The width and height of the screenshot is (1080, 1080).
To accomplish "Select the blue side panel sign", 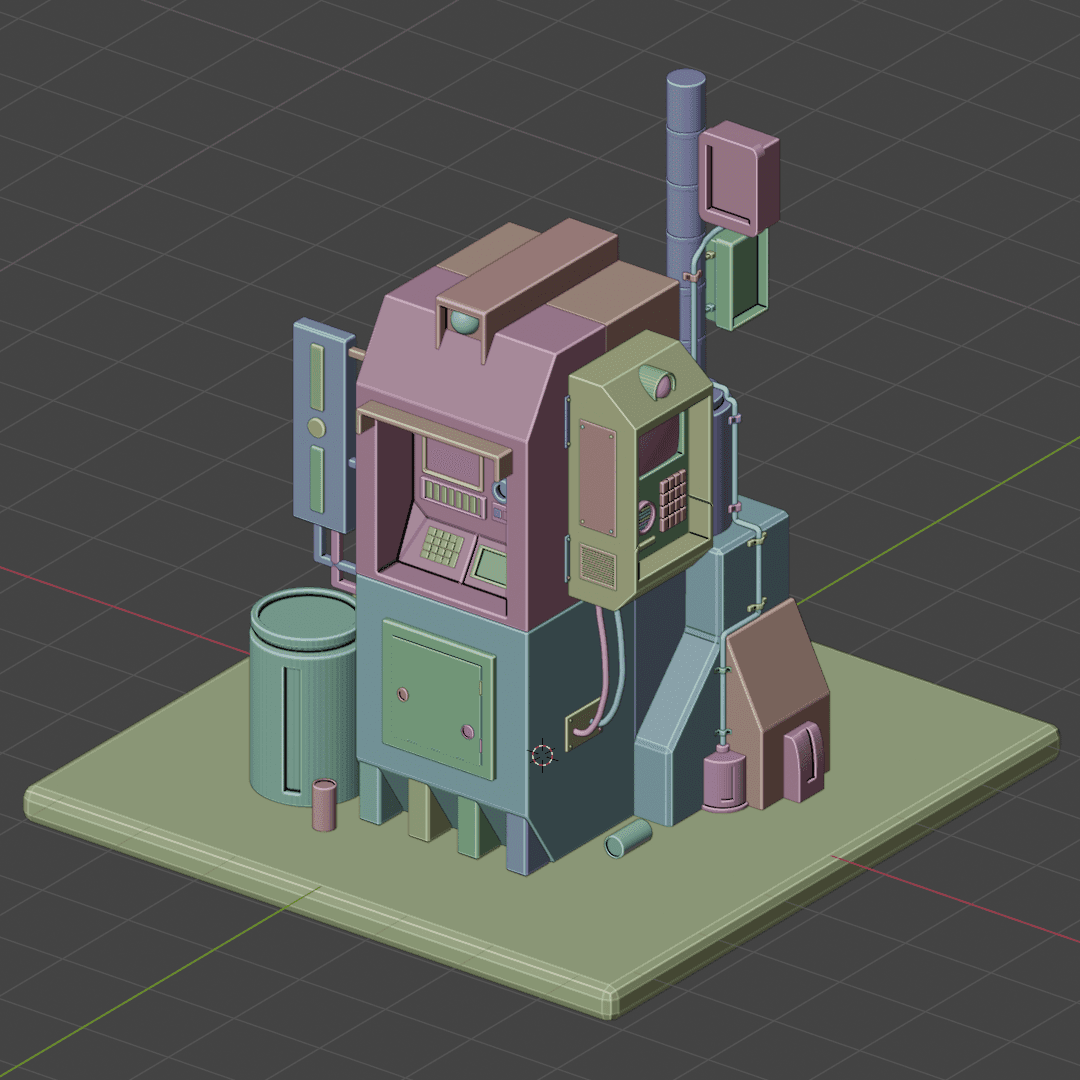I will tap(322, 425).
